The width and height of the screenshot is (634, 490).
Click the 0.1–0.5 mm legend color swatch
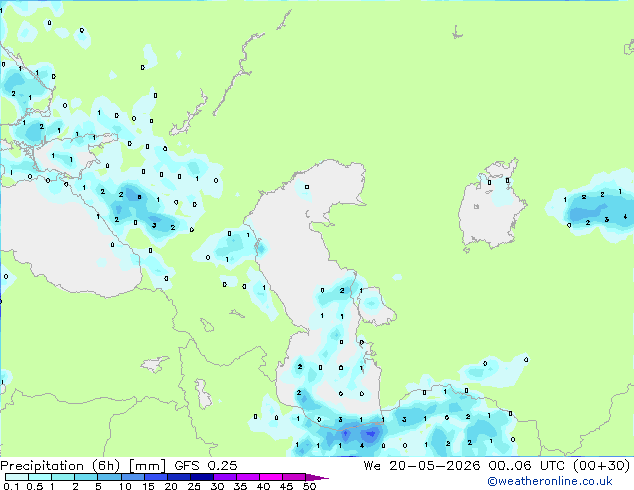(17, 477)
